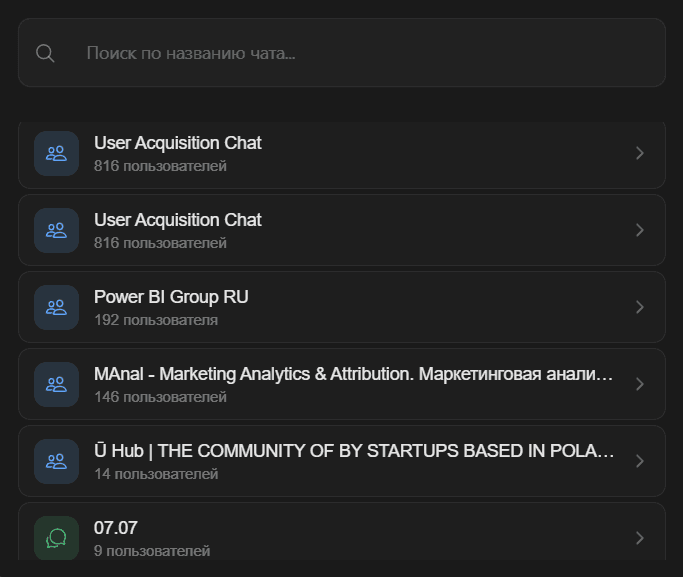Open the 07.07 chat chevron arrow

[639, 538]
